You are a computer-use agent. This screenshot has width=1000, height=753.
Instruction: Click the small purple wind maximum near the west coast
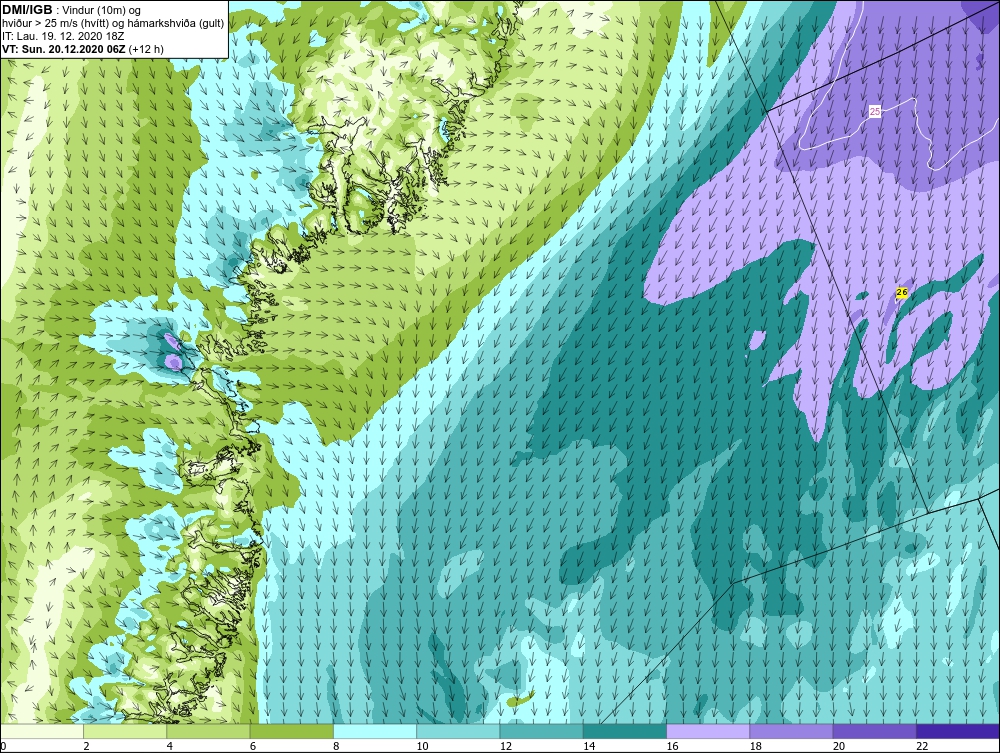tap(172, 362)
